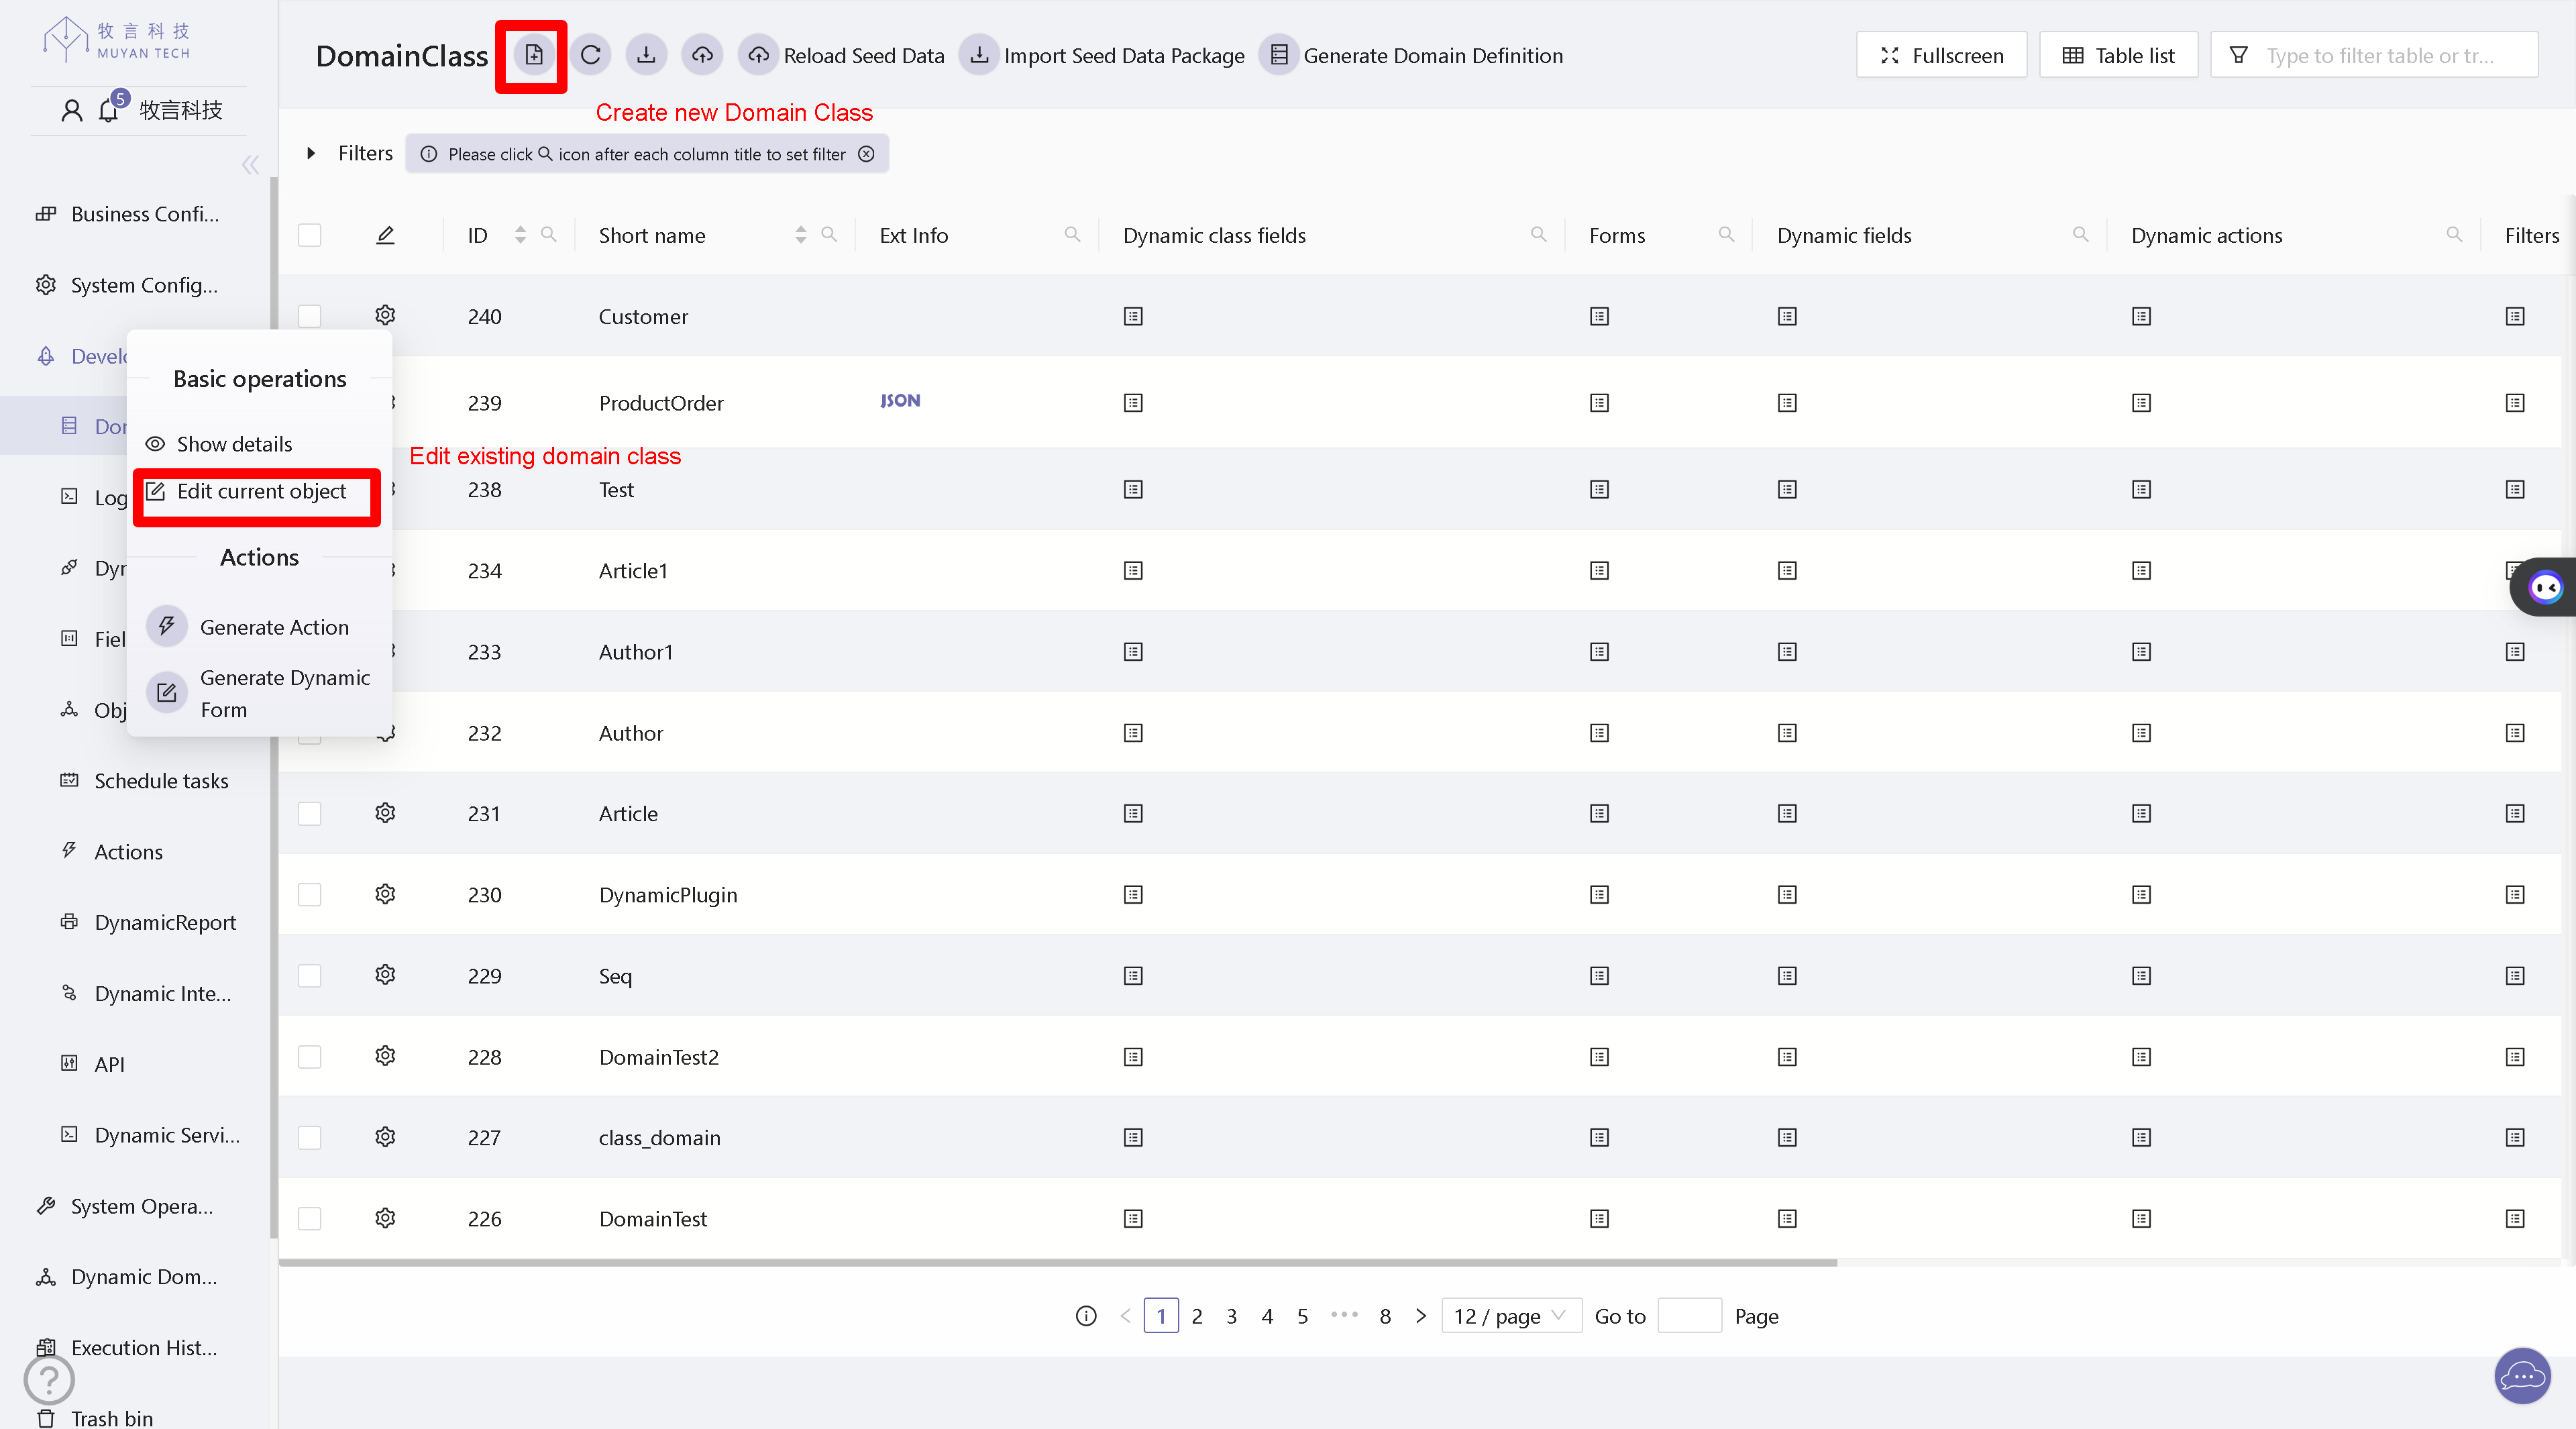Screen dimensions: 2576x1429
Task: Select Import Seed Data Package
Action: [x=1102, y=55]
